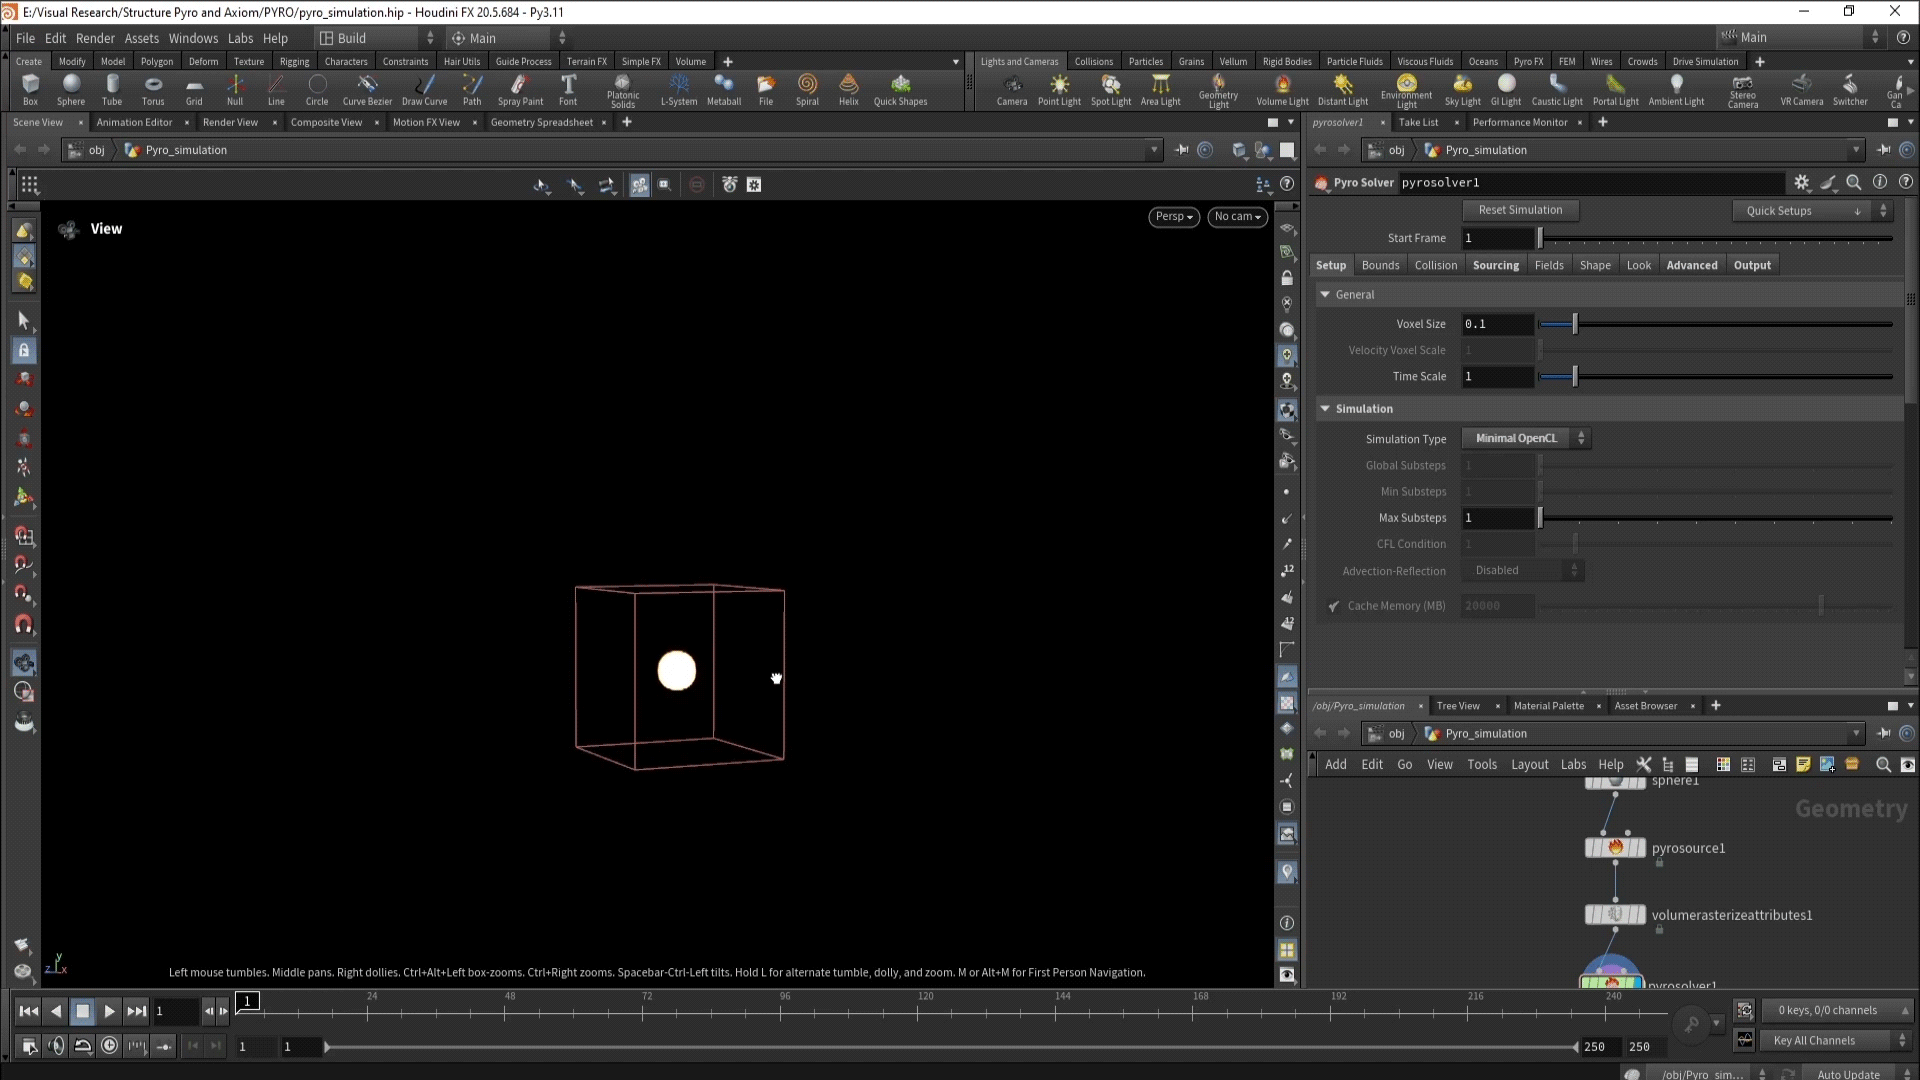Click the Sky Light shelf tool

1462,89
